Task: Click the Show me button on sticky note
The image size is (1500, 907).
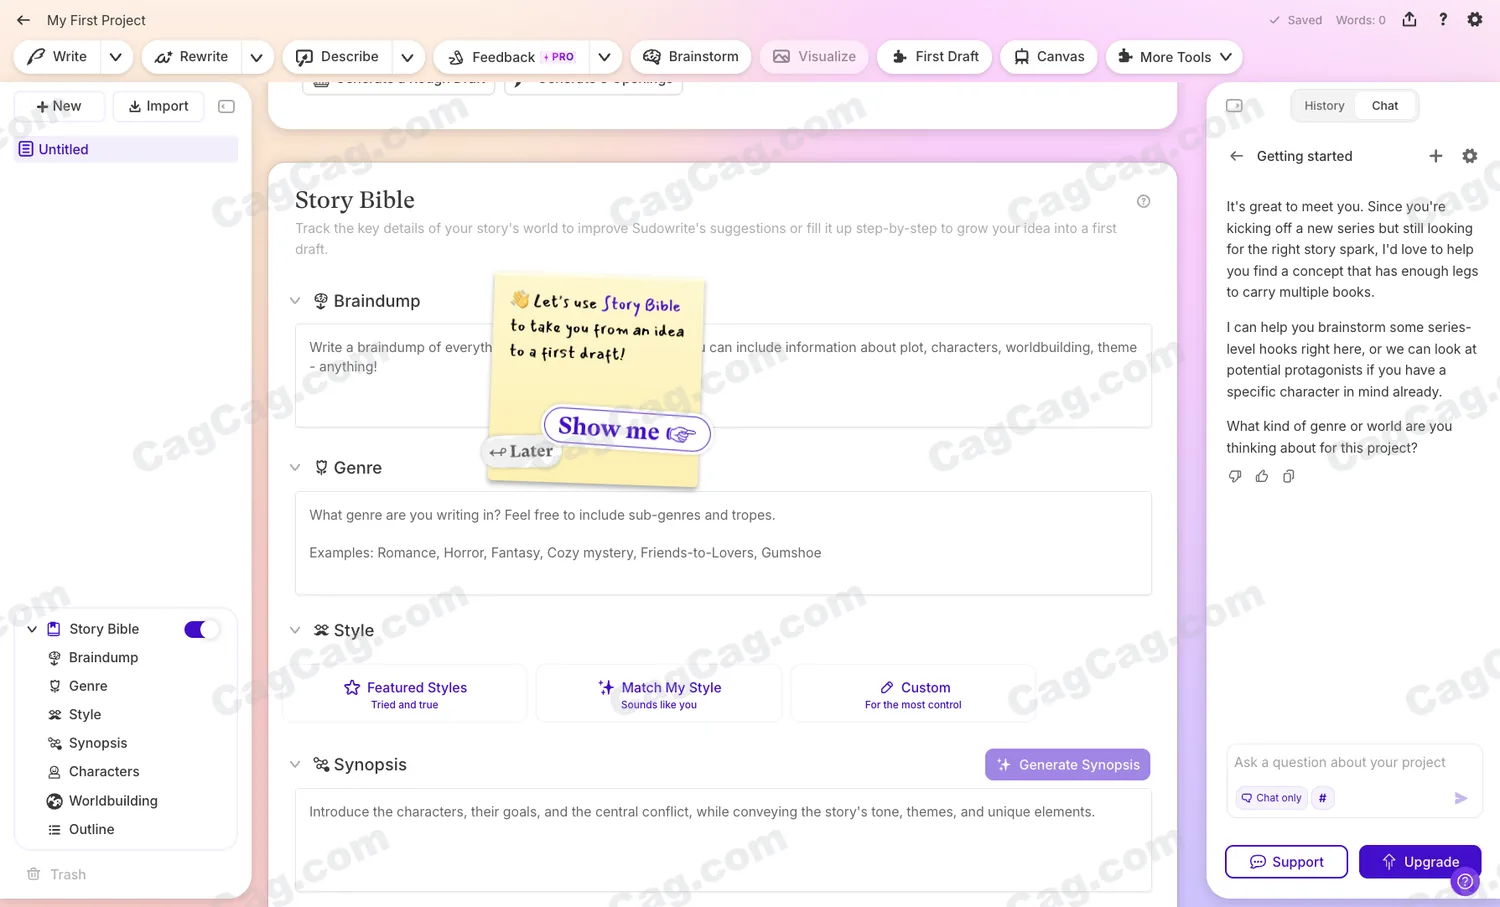Action: 627,429
